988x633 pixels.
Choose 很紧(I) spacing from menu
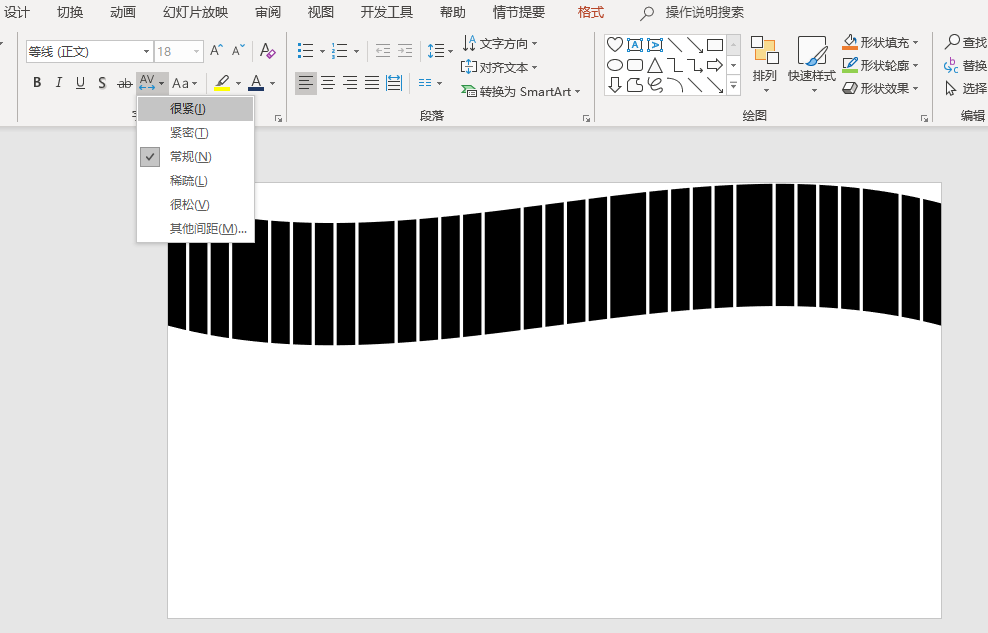click(195, 109)
